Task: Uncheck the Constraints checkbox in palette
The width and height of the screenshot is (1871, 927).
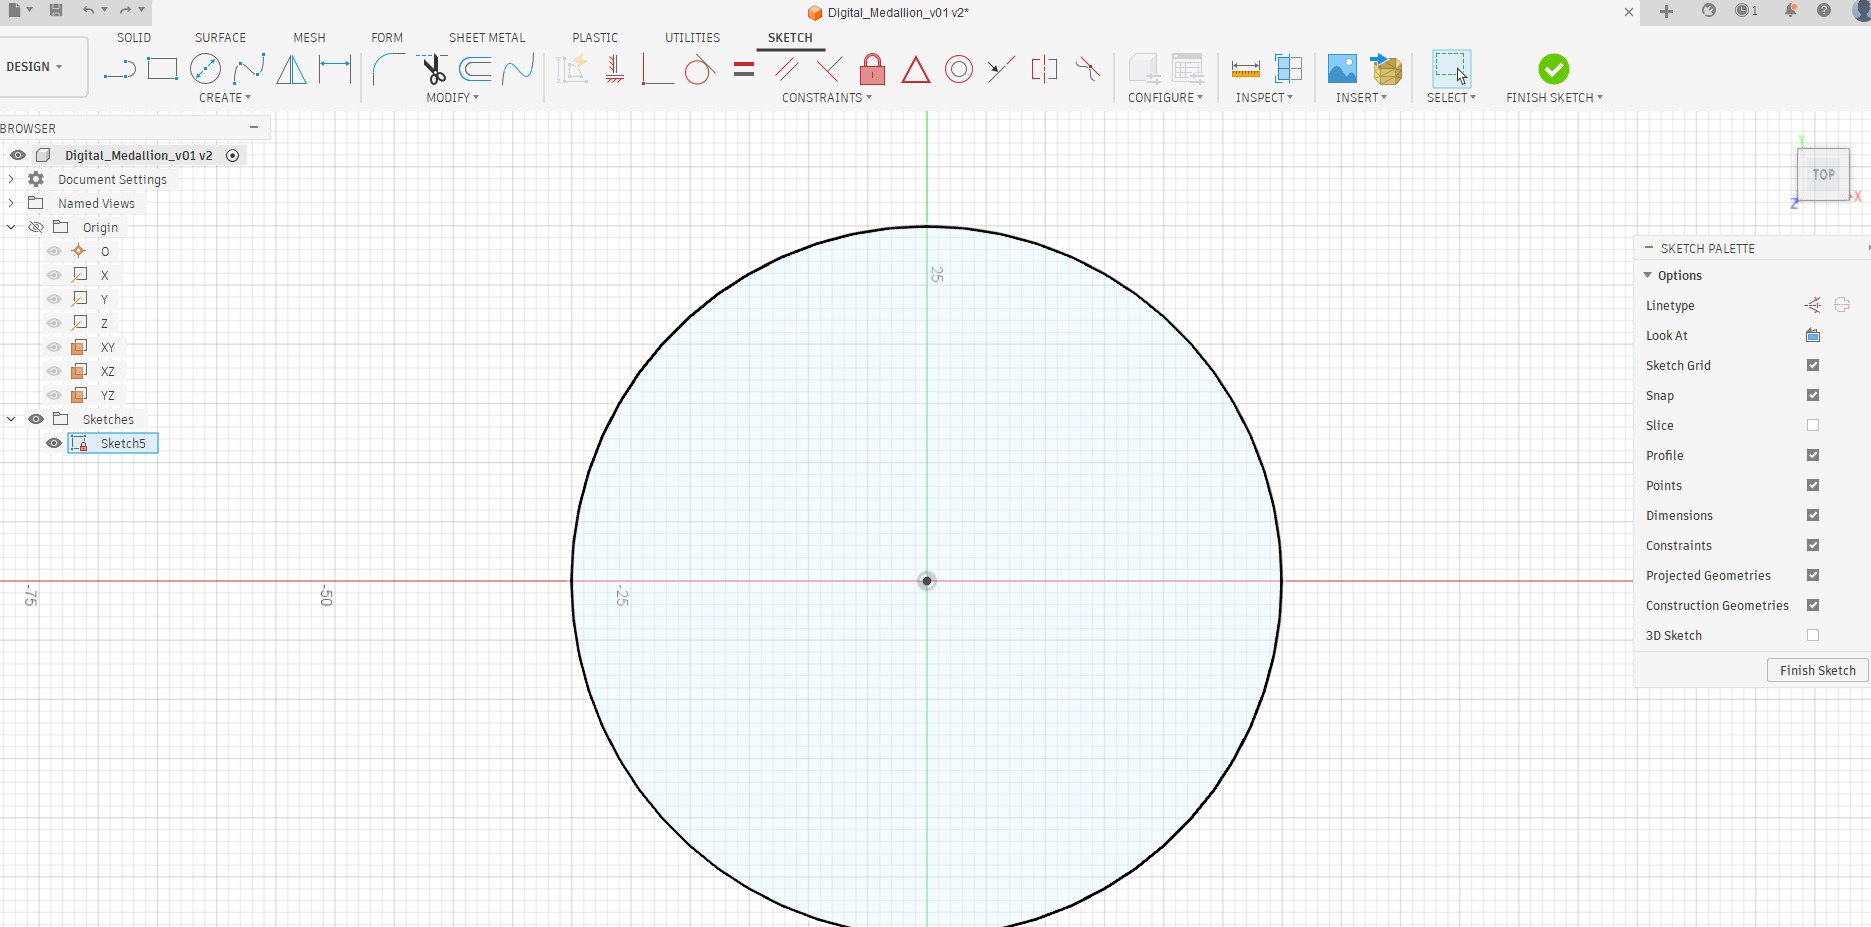Action: tap(1813, 546)
